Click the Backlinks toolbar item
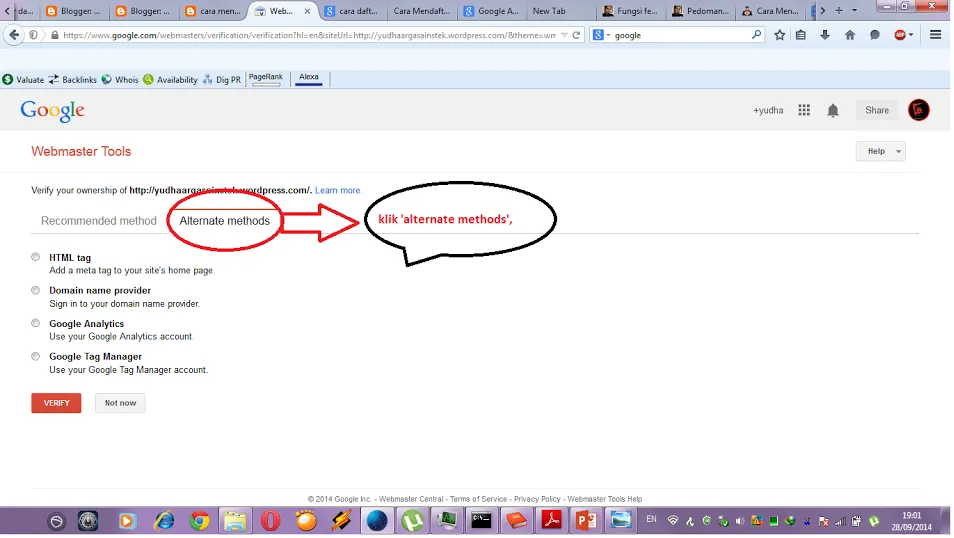This screenshot has height=538, width=954. [72, 80]
